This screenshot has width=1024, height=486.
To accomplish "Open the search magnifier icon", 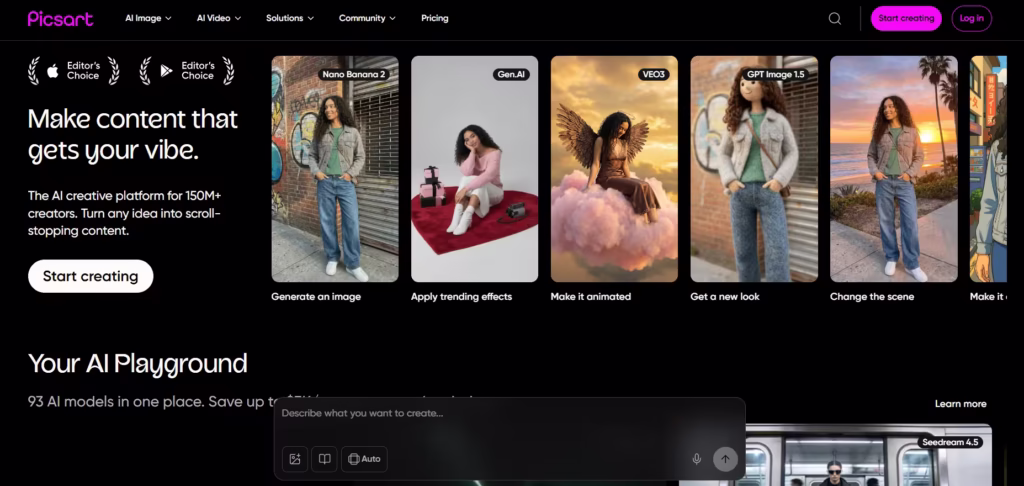I will click(835, 18).
